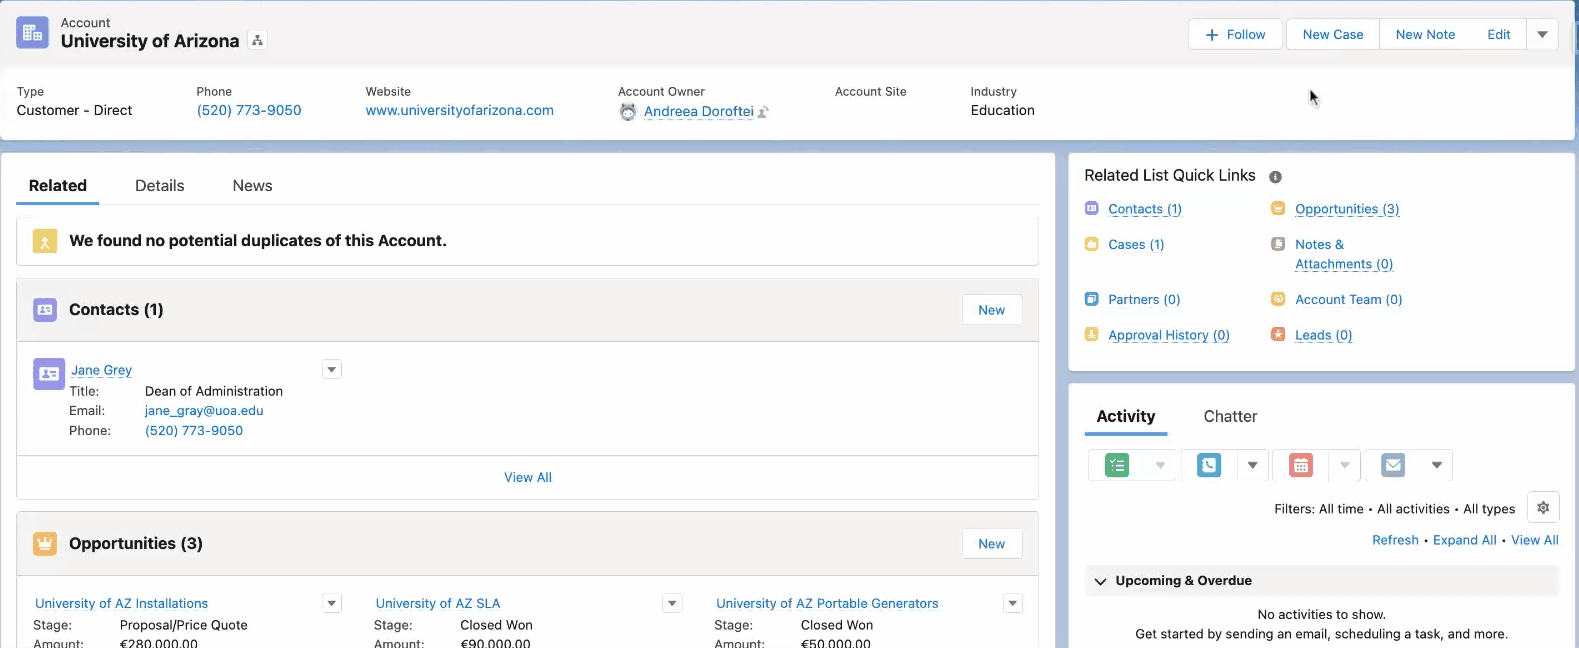This screenshot has width=1579, height=648.
Task: Open University of AZ Portable Generators opportunity
Action: (x=827, y=603)
